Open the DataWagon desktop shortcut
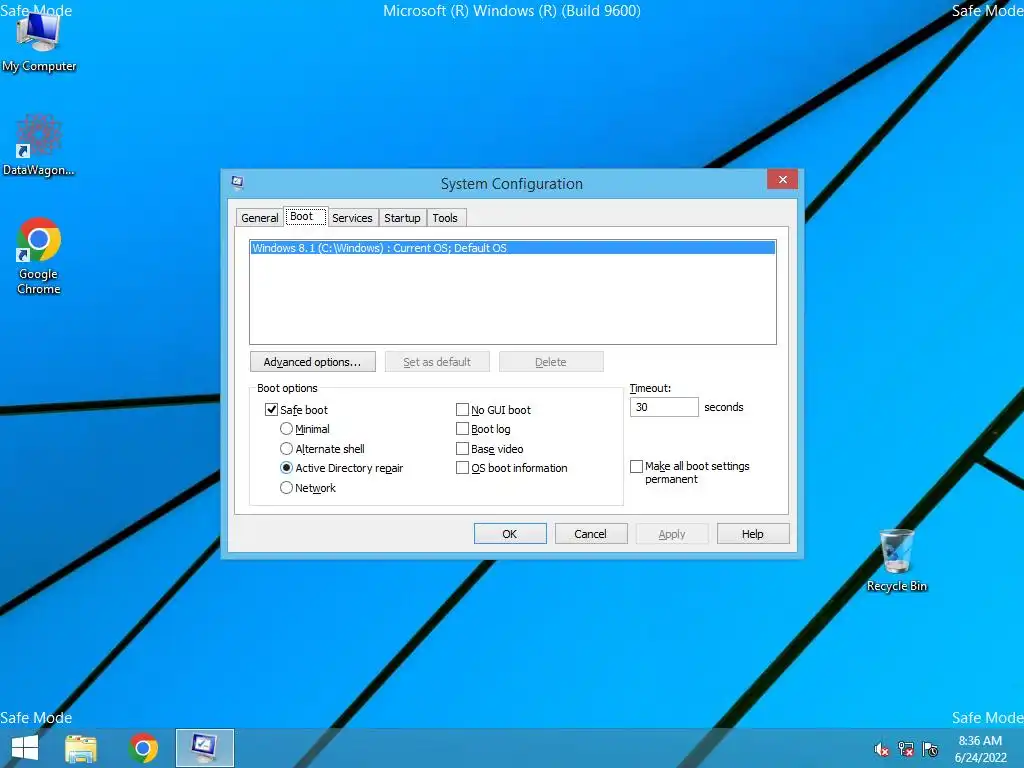Image resolution: width=1024 pixels, height=768 pixels. click(x=39, y=145)
